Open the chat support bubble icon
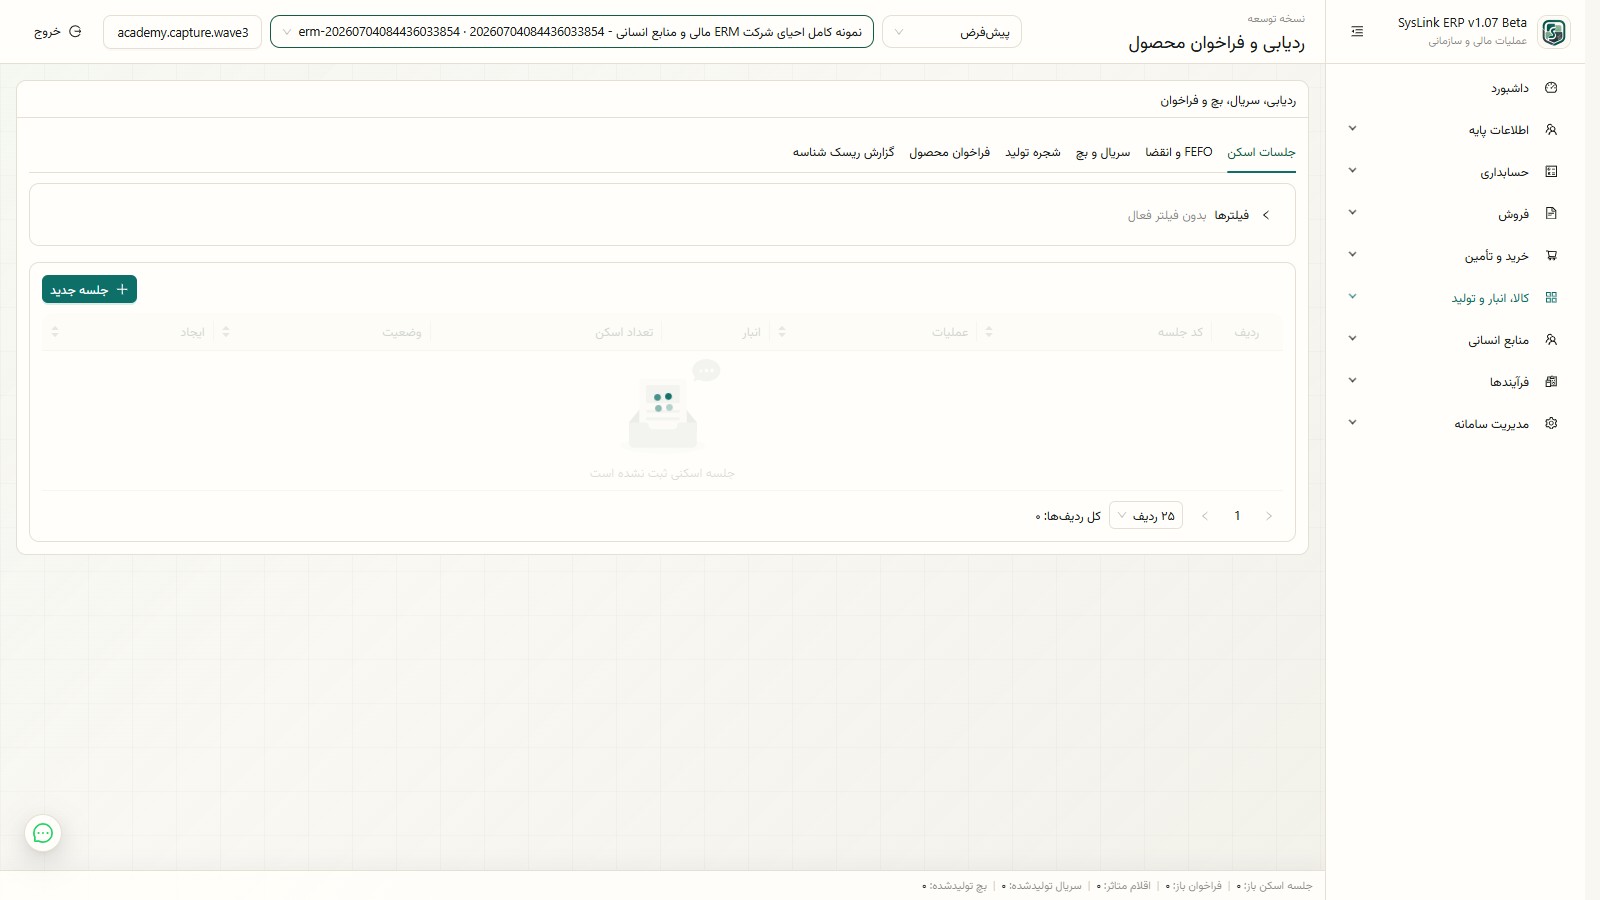The width and height of the screenshot is (1600, 900). point(43,833)
